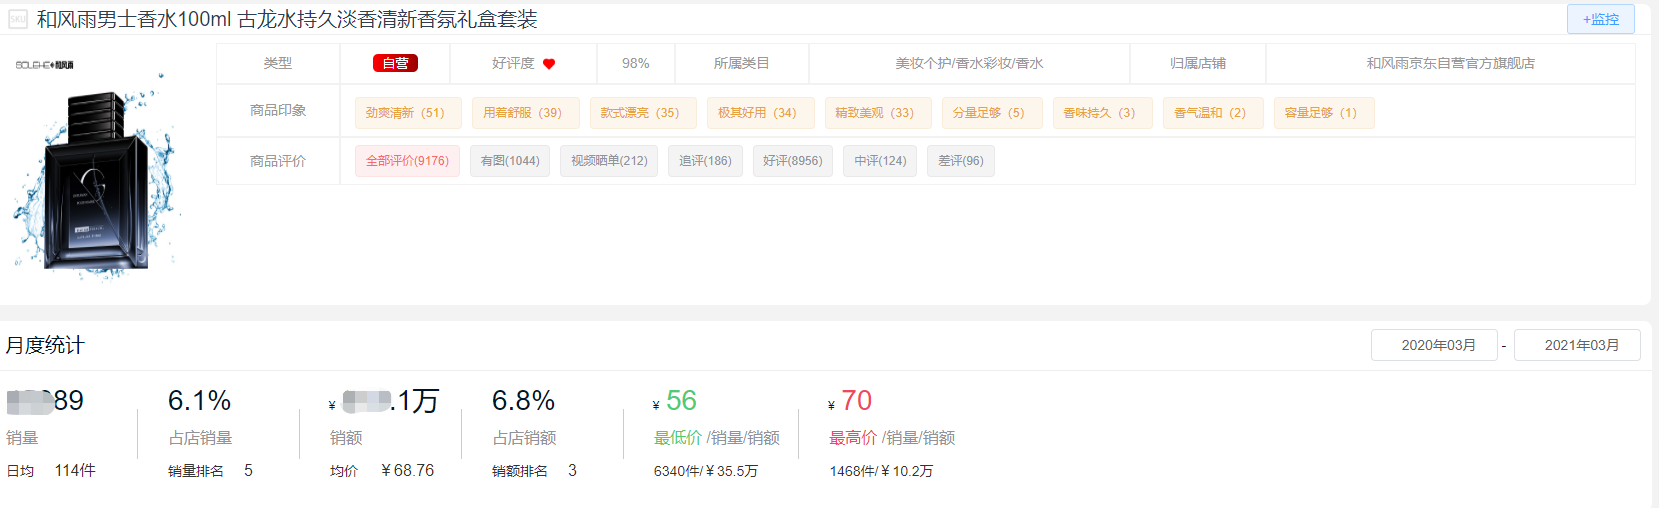Show 中评(124) neutral reviews

coord(880,161)
